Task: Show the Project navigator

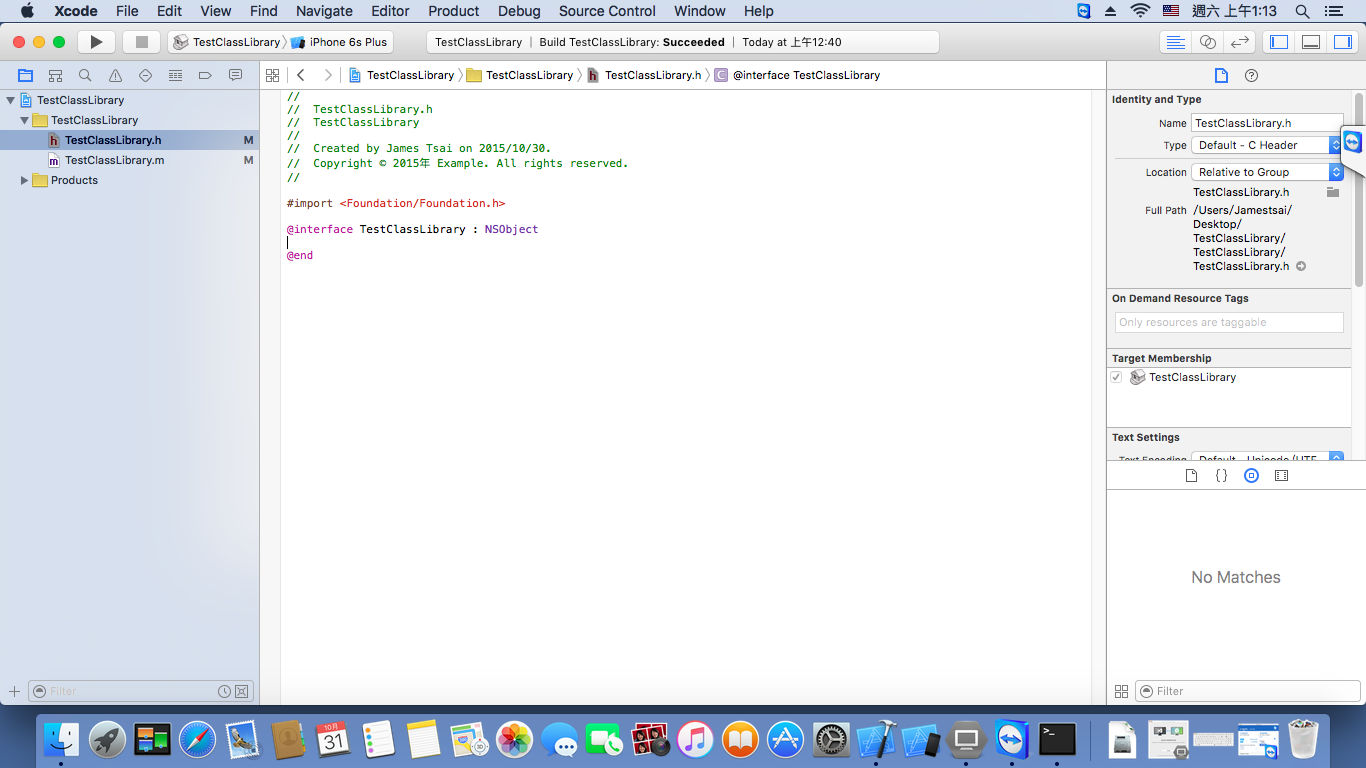Action: pyautogui.click(x=26, y=75)
